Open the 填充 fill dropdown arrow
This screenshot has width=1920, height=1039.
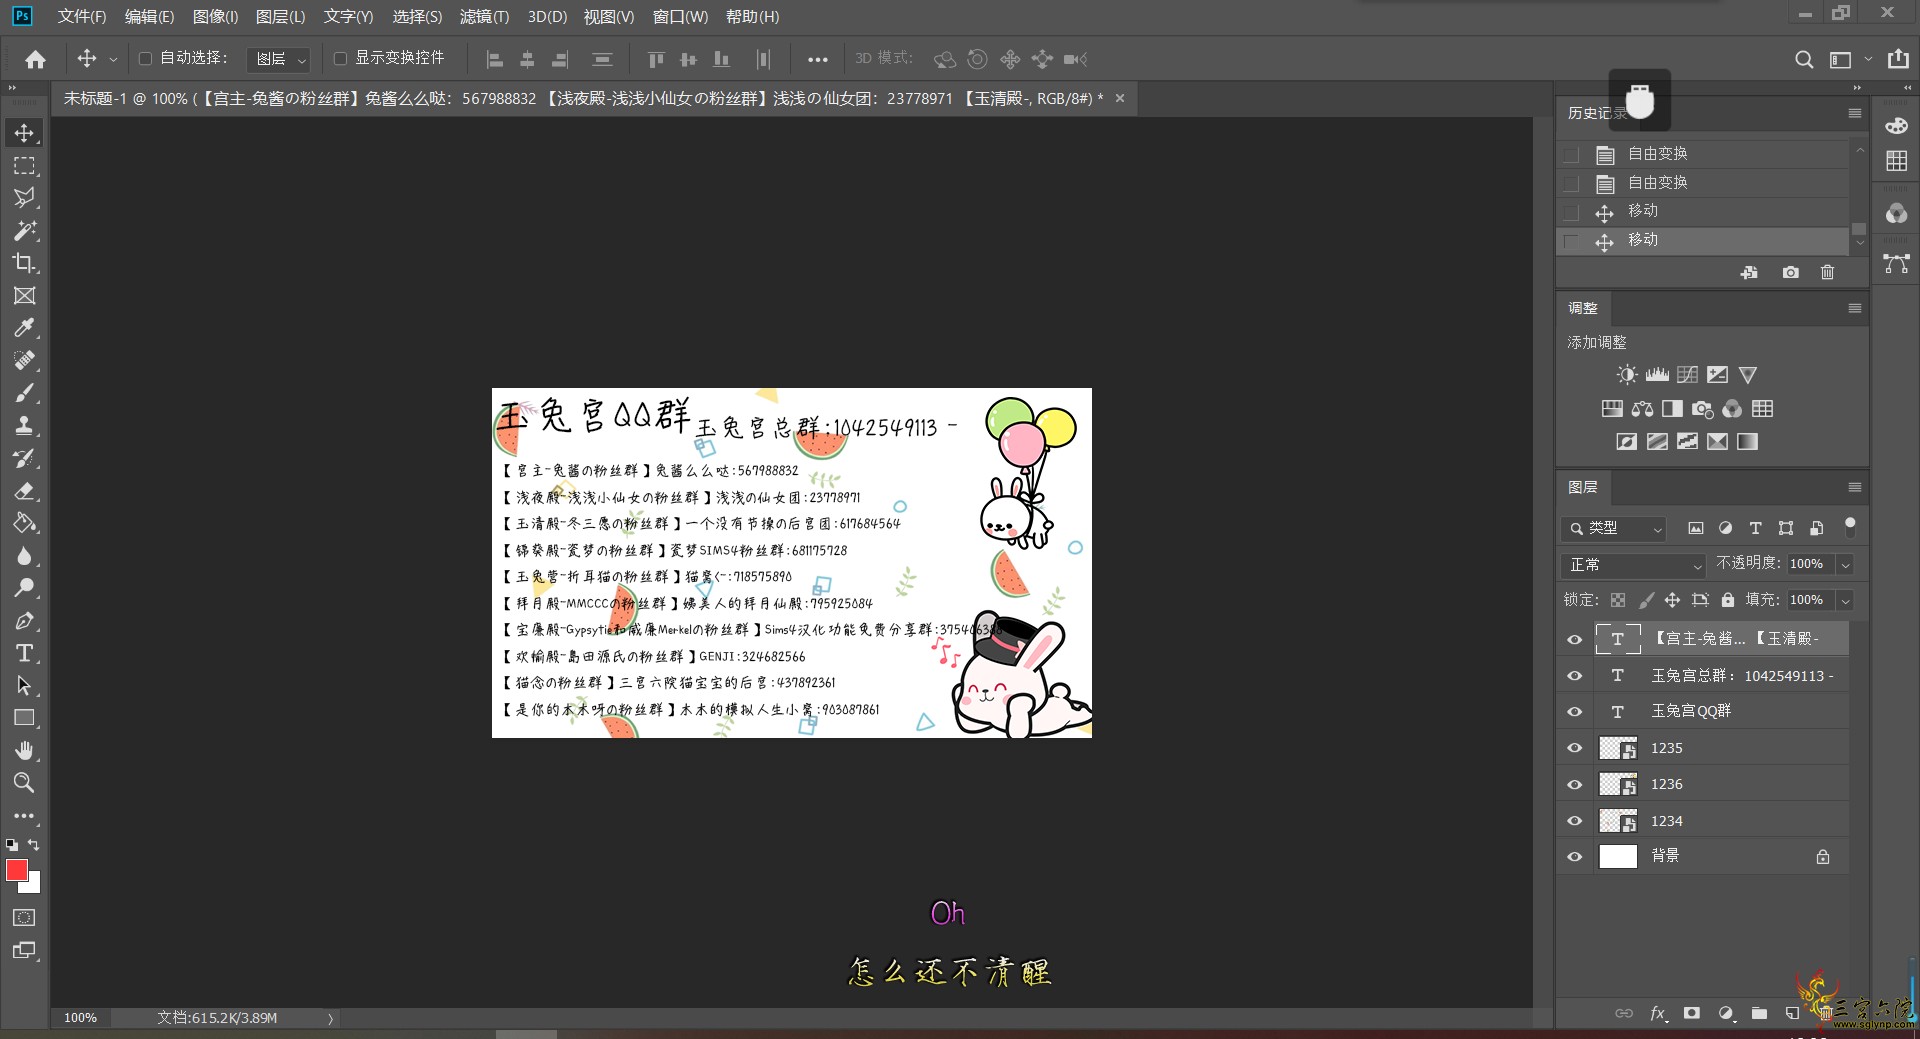point(1846,600)
